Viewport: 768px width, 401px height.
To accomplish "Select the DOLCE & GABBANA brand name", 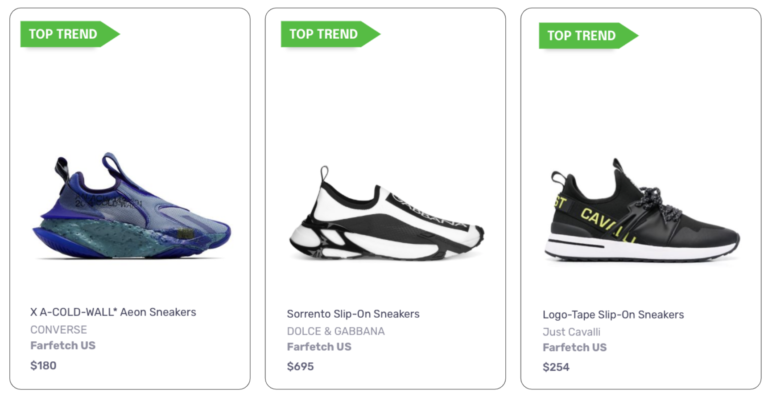I will (x=335, y=331).
